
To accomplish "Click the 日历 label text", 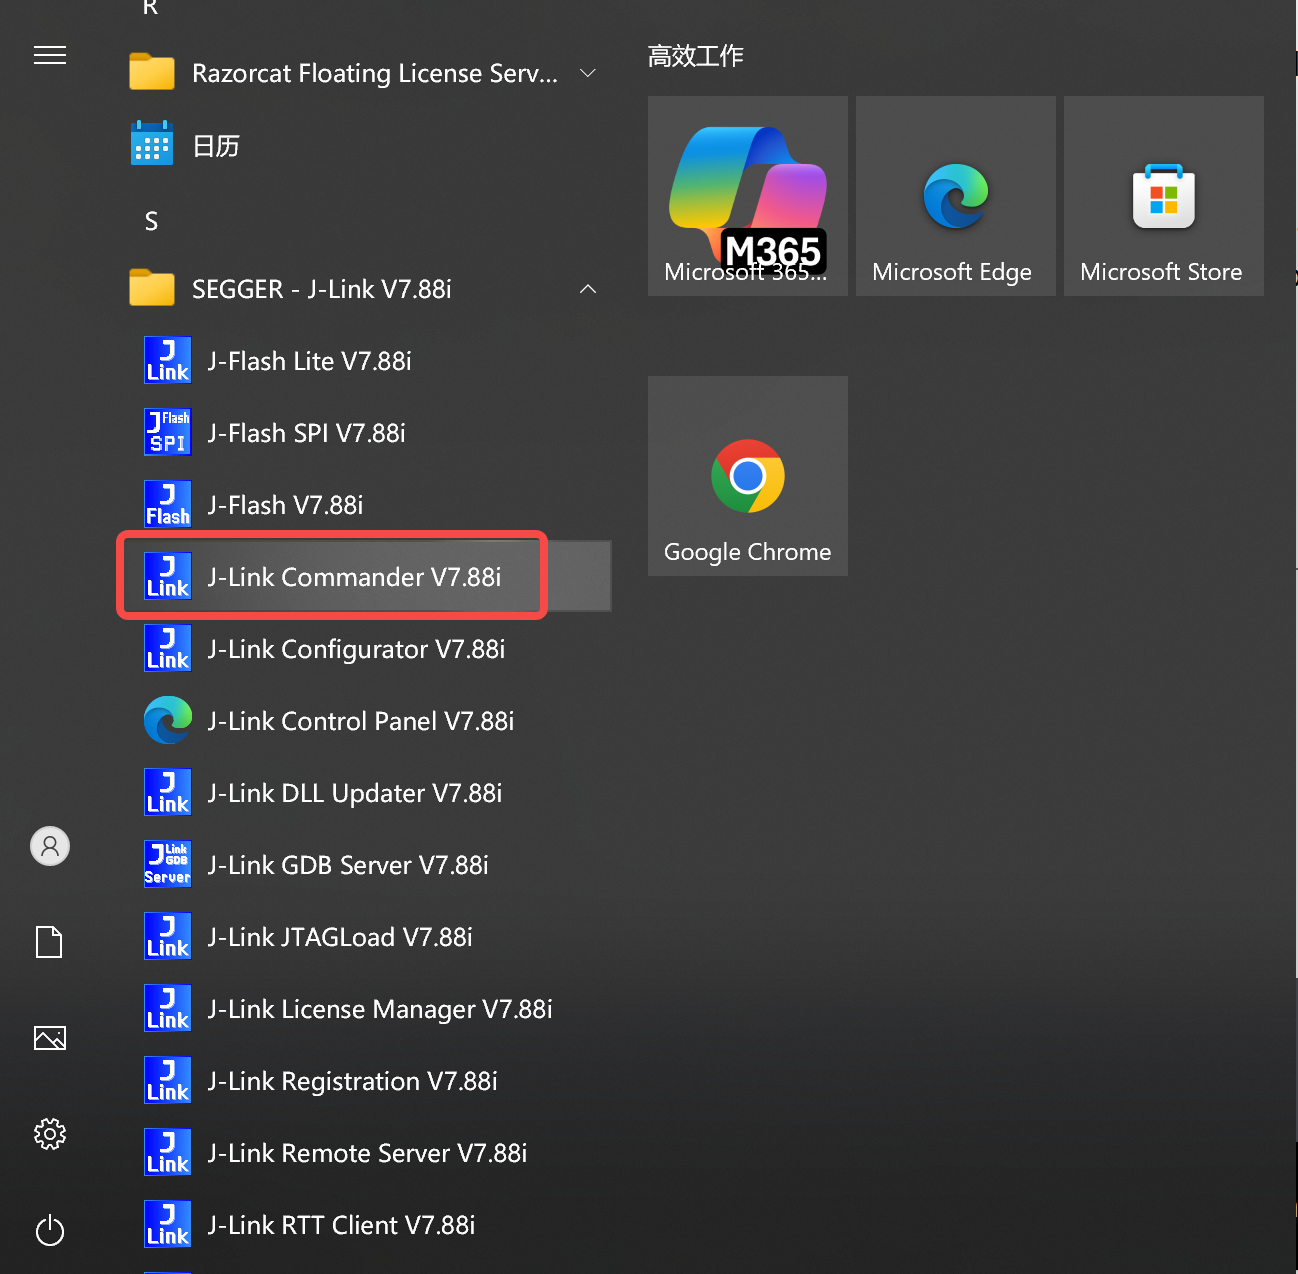I will point(216,146).
